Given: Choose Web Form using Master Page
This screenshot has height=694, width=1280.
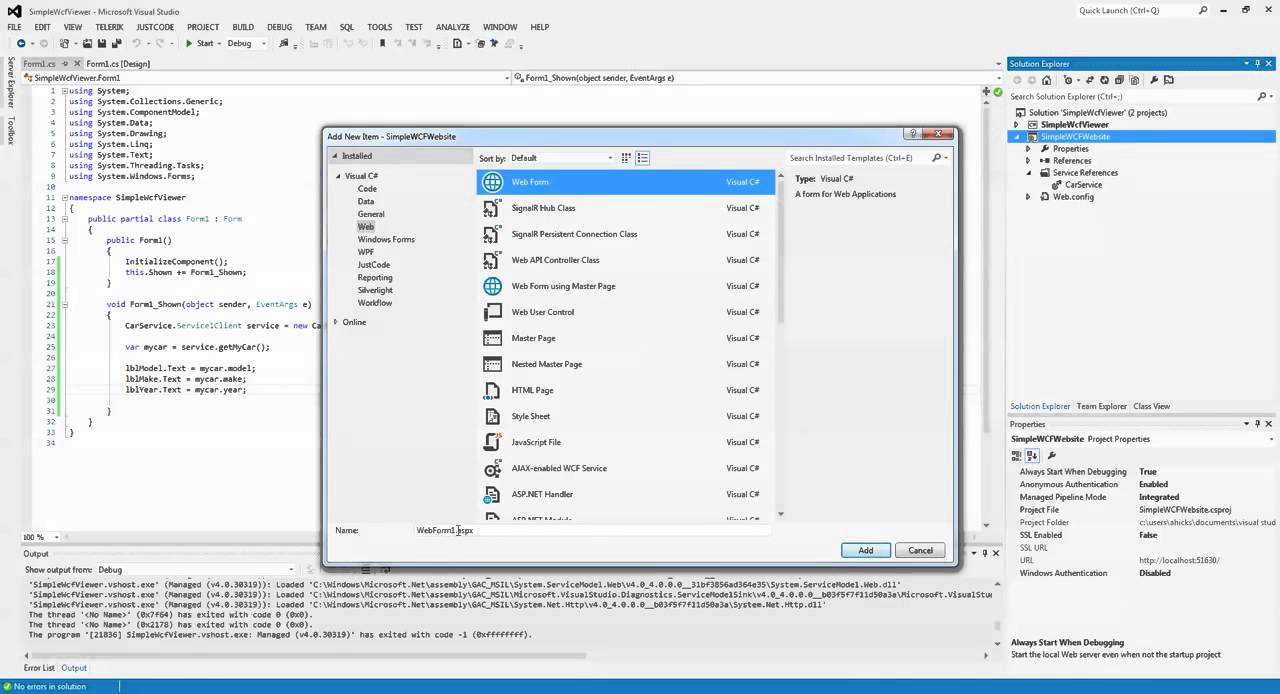Looking at the screenshot, I should tap(625, 286).
